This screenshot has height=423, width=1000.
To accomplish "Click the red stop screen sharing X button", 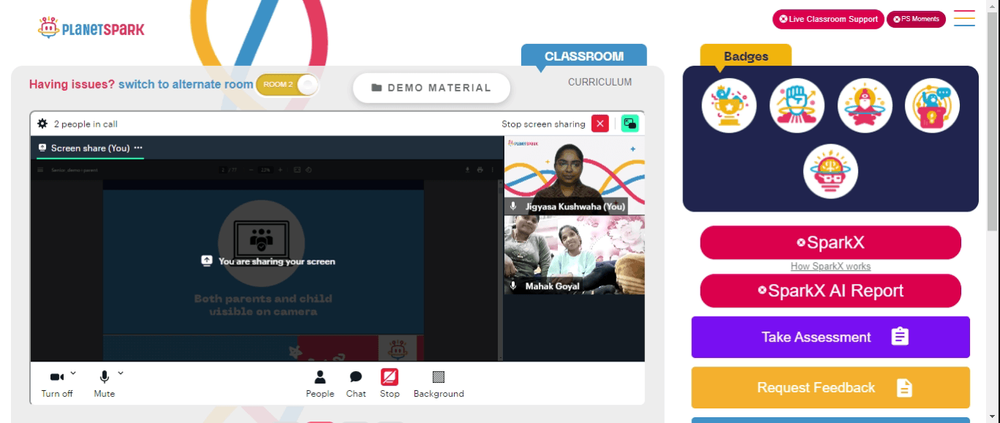I will 600,124.
